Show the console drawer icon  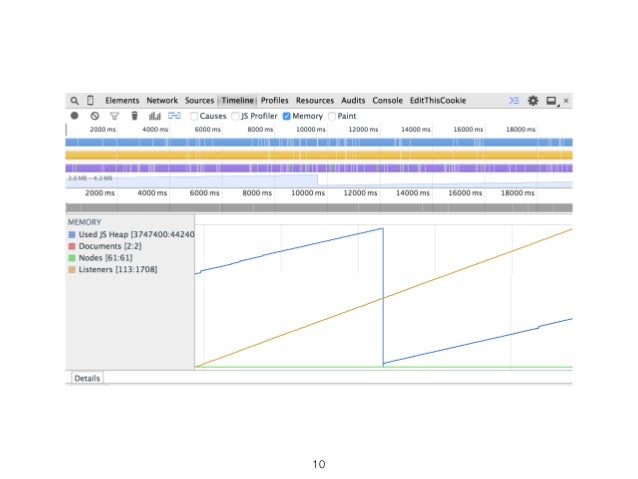pyautogui.click(x=514, y=101)
